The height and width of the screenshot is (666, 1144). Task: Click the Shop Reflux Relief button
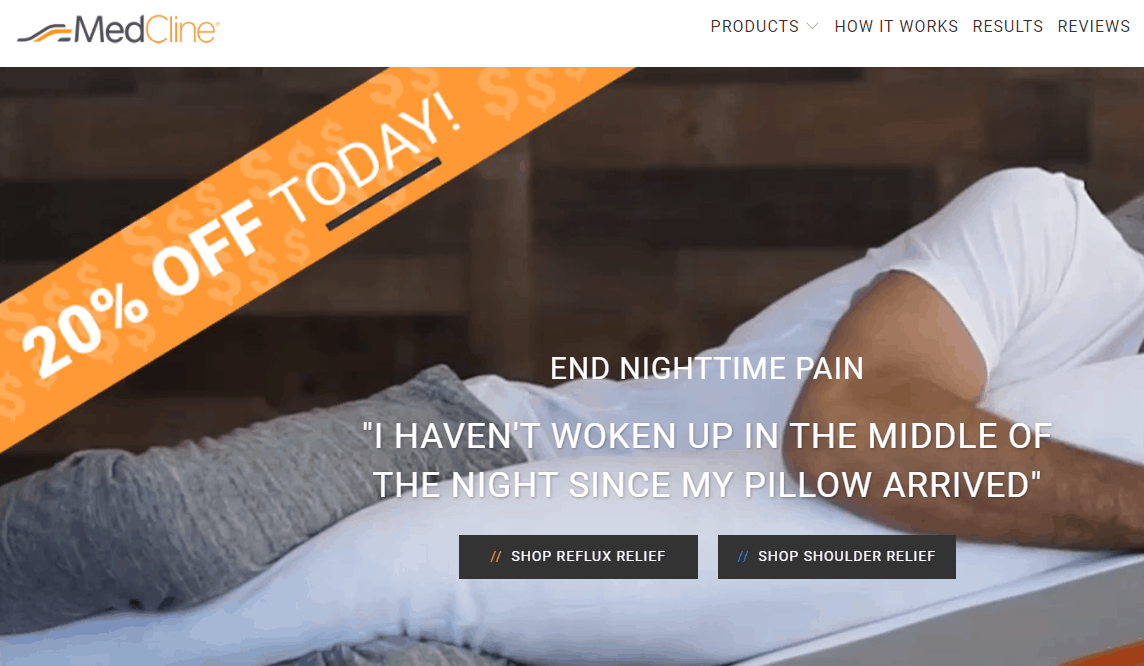point(579,557)
